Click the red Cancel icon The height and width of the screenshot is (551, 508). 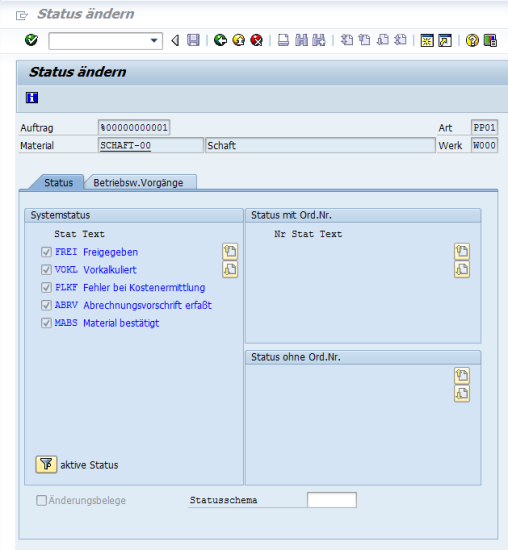pos(257,40)
